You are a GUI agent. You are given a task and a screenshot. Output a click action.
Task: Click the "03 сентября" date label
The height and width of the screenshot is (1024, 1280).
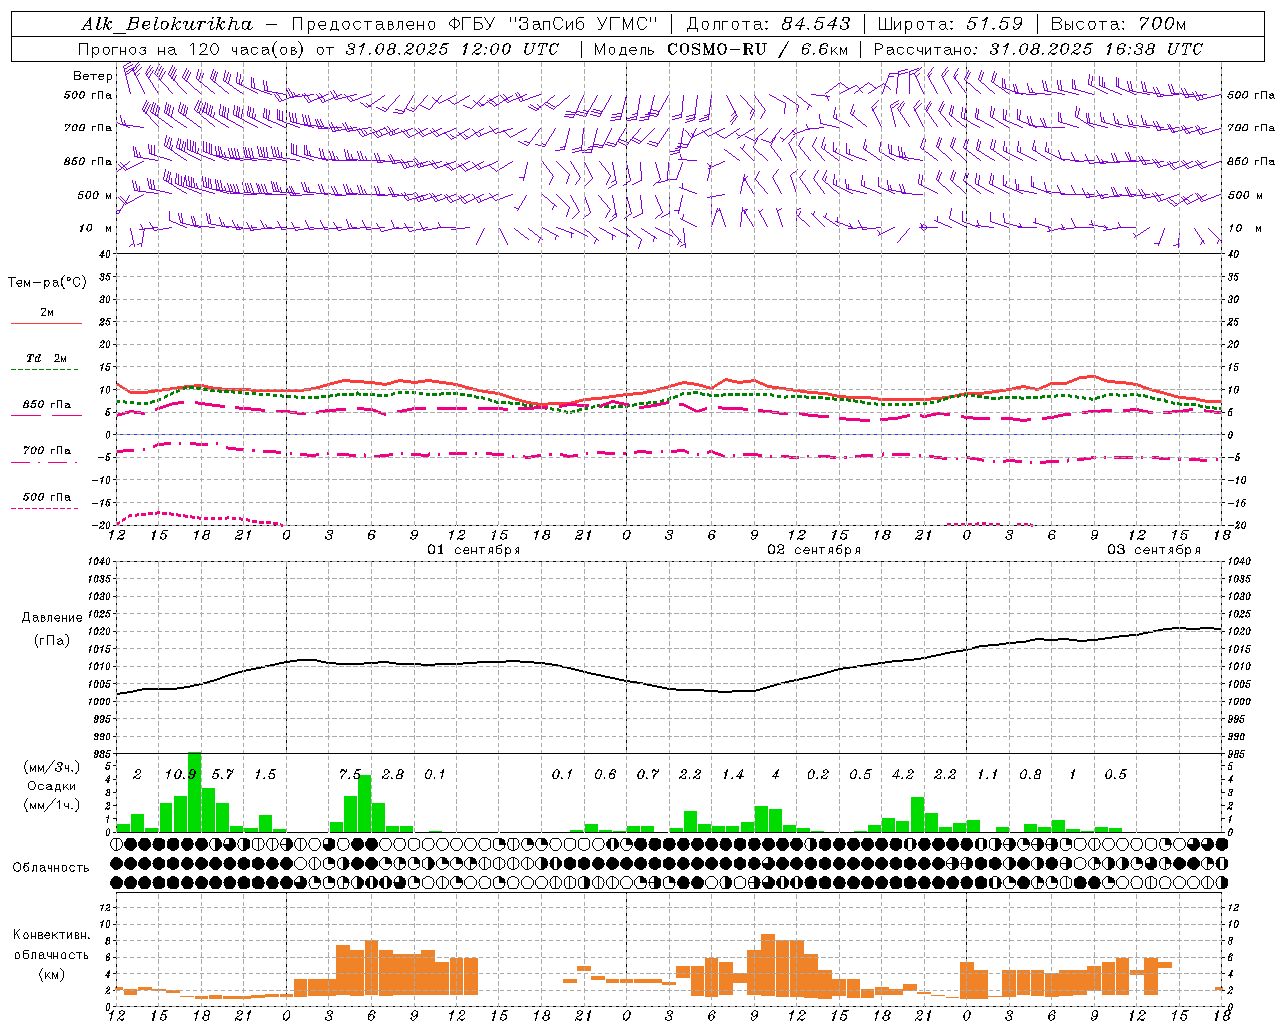coord(1154,550)
